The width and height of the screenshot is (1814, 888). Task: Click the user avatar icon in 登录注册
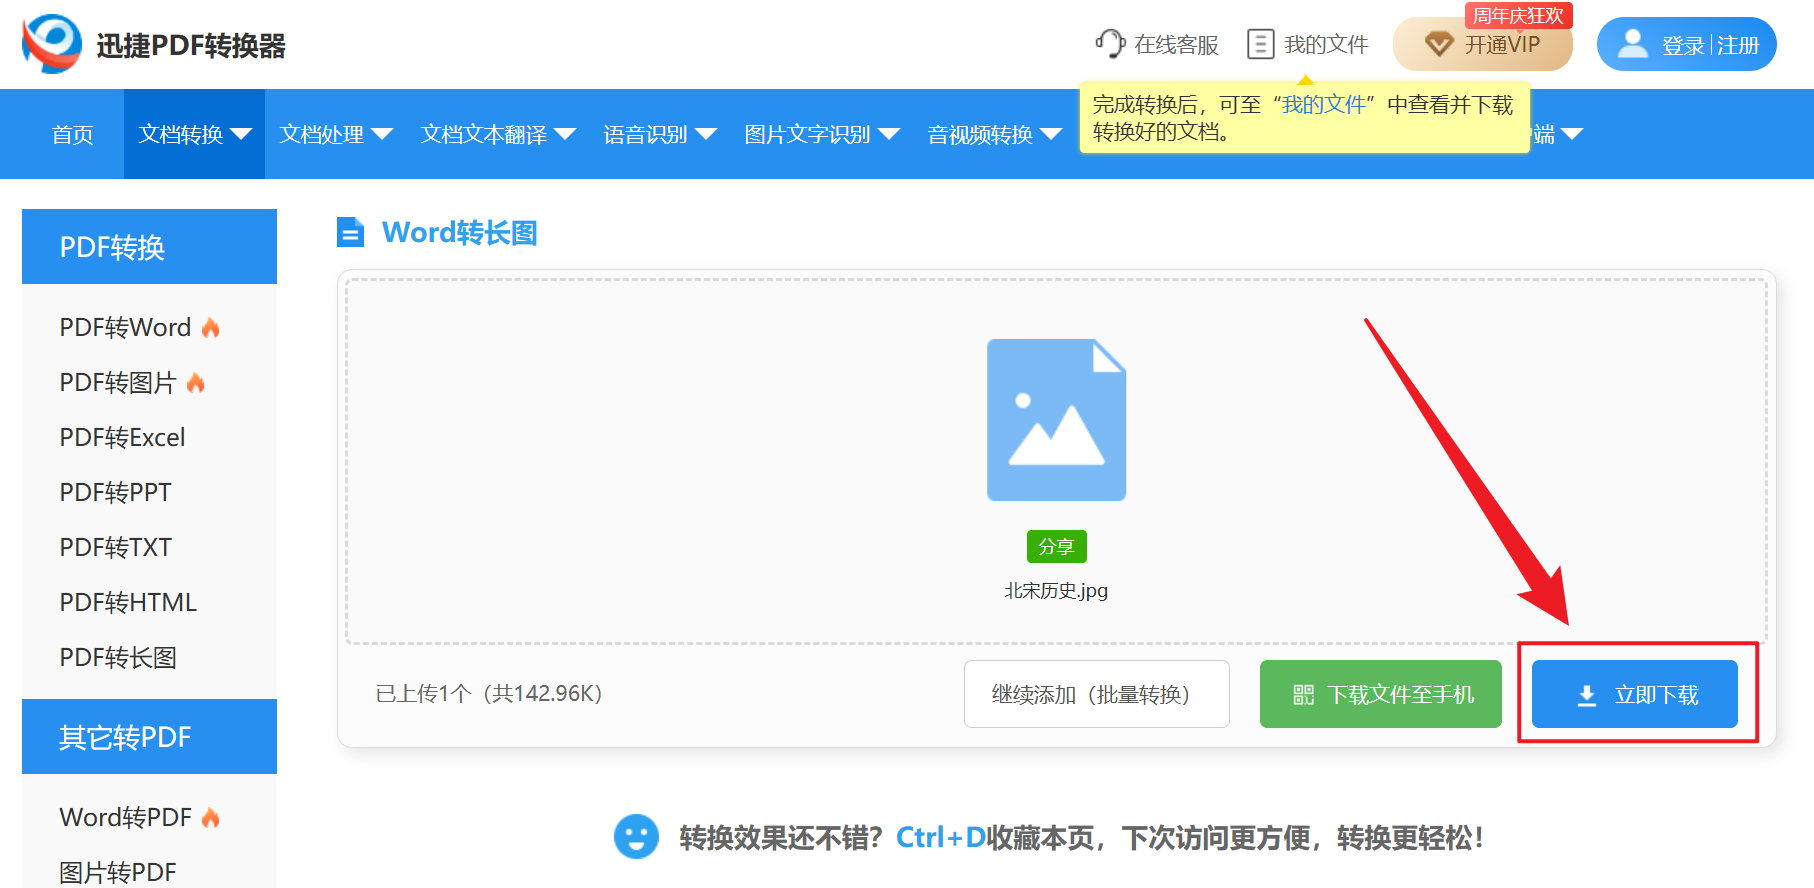tap(1632, 44)
